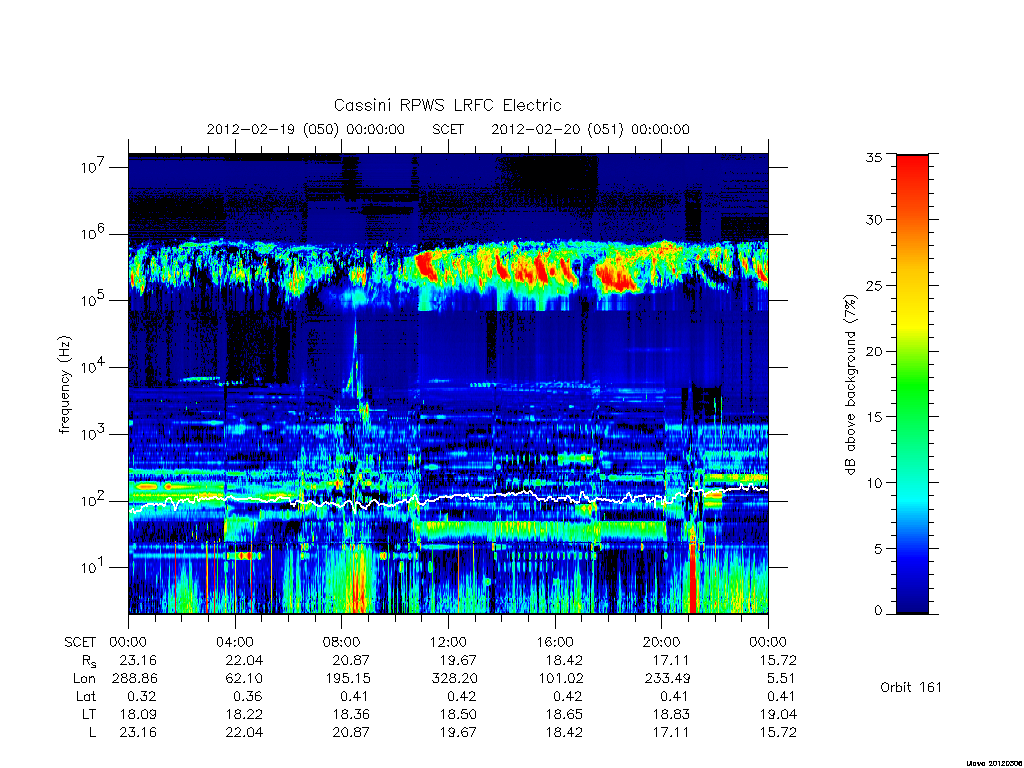
Task: Click the 08:00 SCET time label
Action: (342, 642)
